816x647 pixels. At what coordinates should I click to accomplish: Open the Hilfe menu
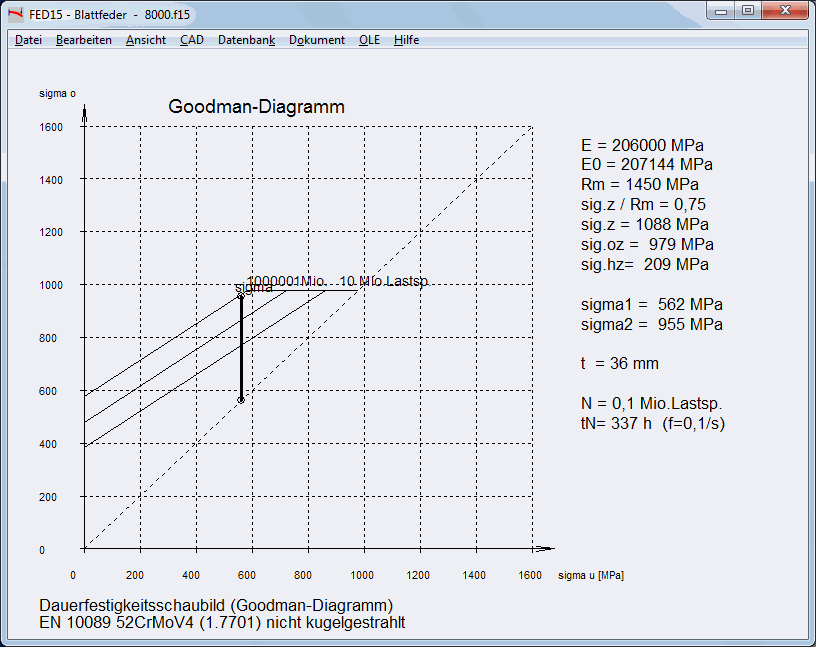tap(406, 40)
